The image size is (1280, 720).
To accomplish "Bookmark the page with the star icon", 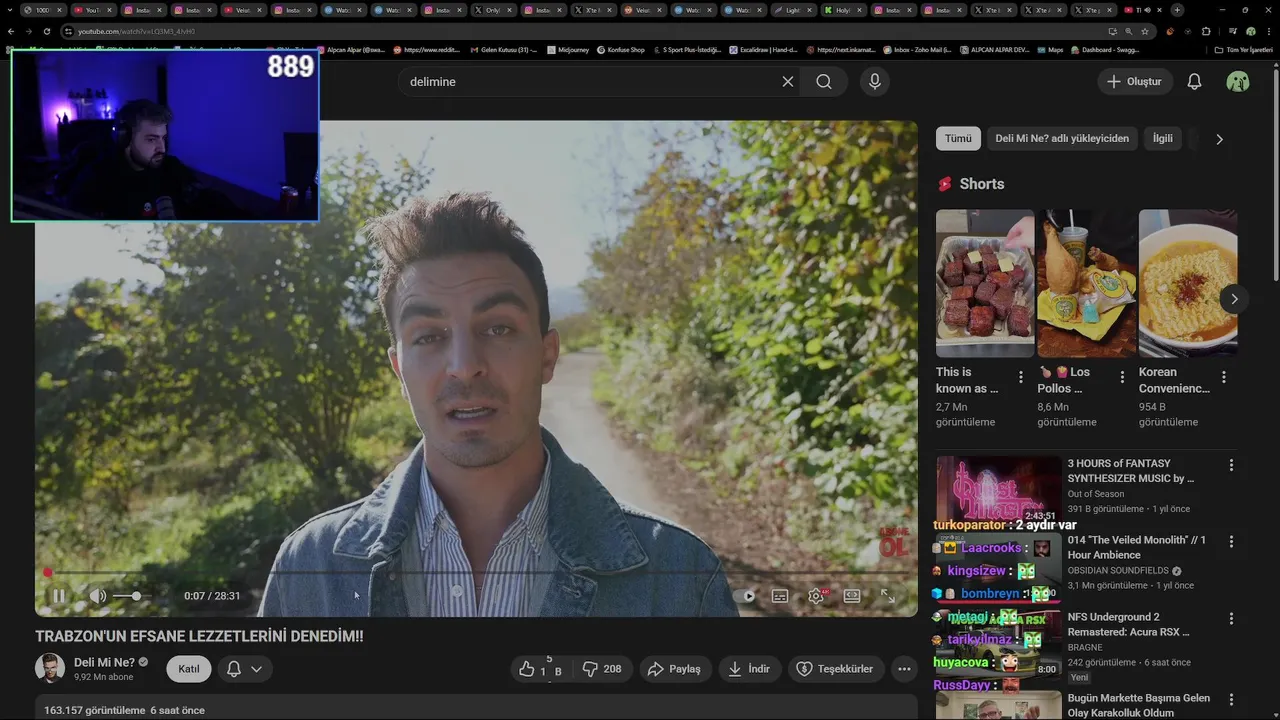I will coord(1145,31).
